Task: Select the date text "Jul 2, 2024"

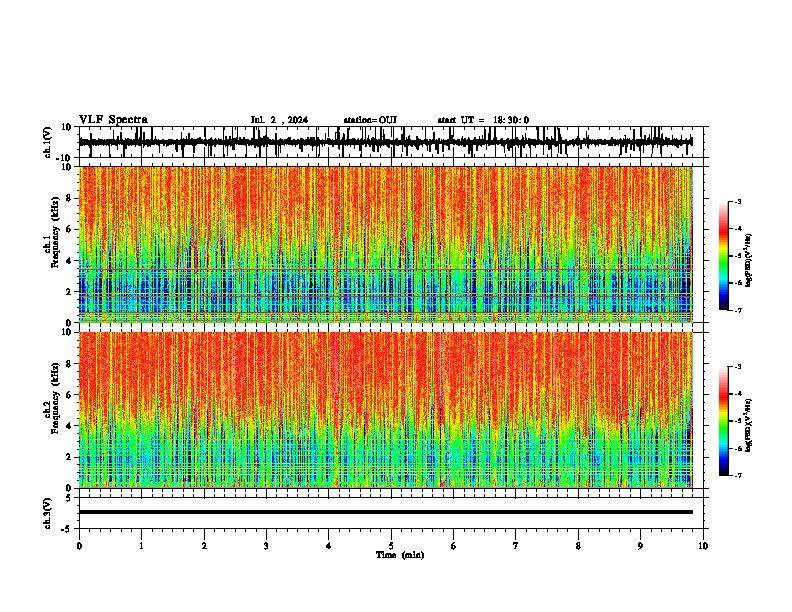Action: click(279, 120)
